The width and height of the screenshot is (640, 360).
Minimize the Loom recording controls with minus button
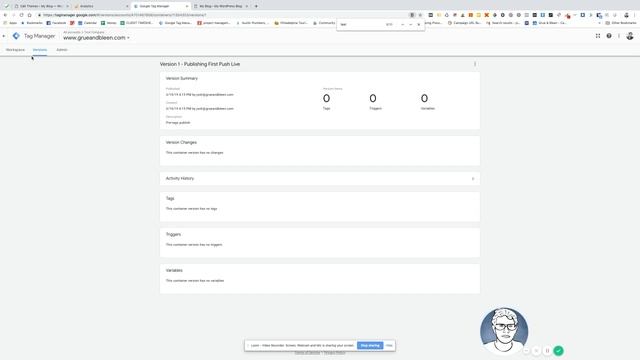526,351
